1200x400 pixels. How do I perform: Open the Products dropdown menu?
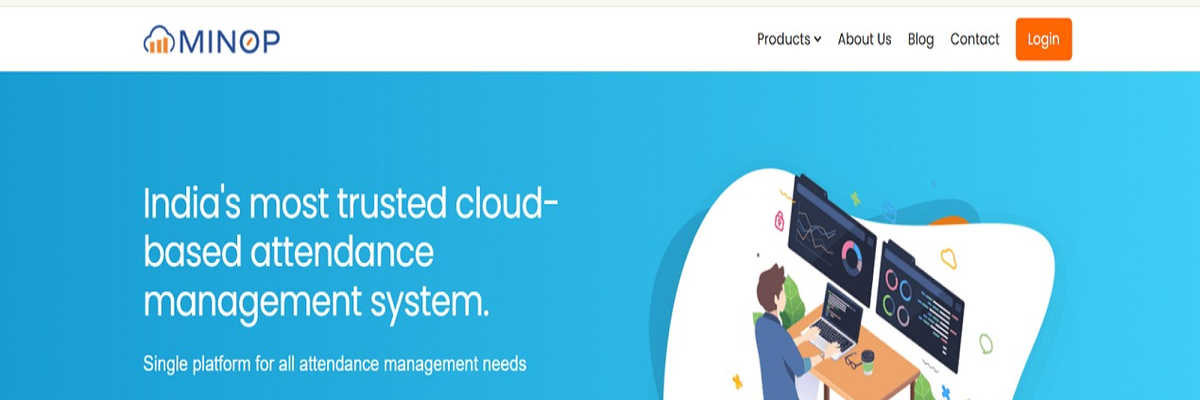(783, 40)
